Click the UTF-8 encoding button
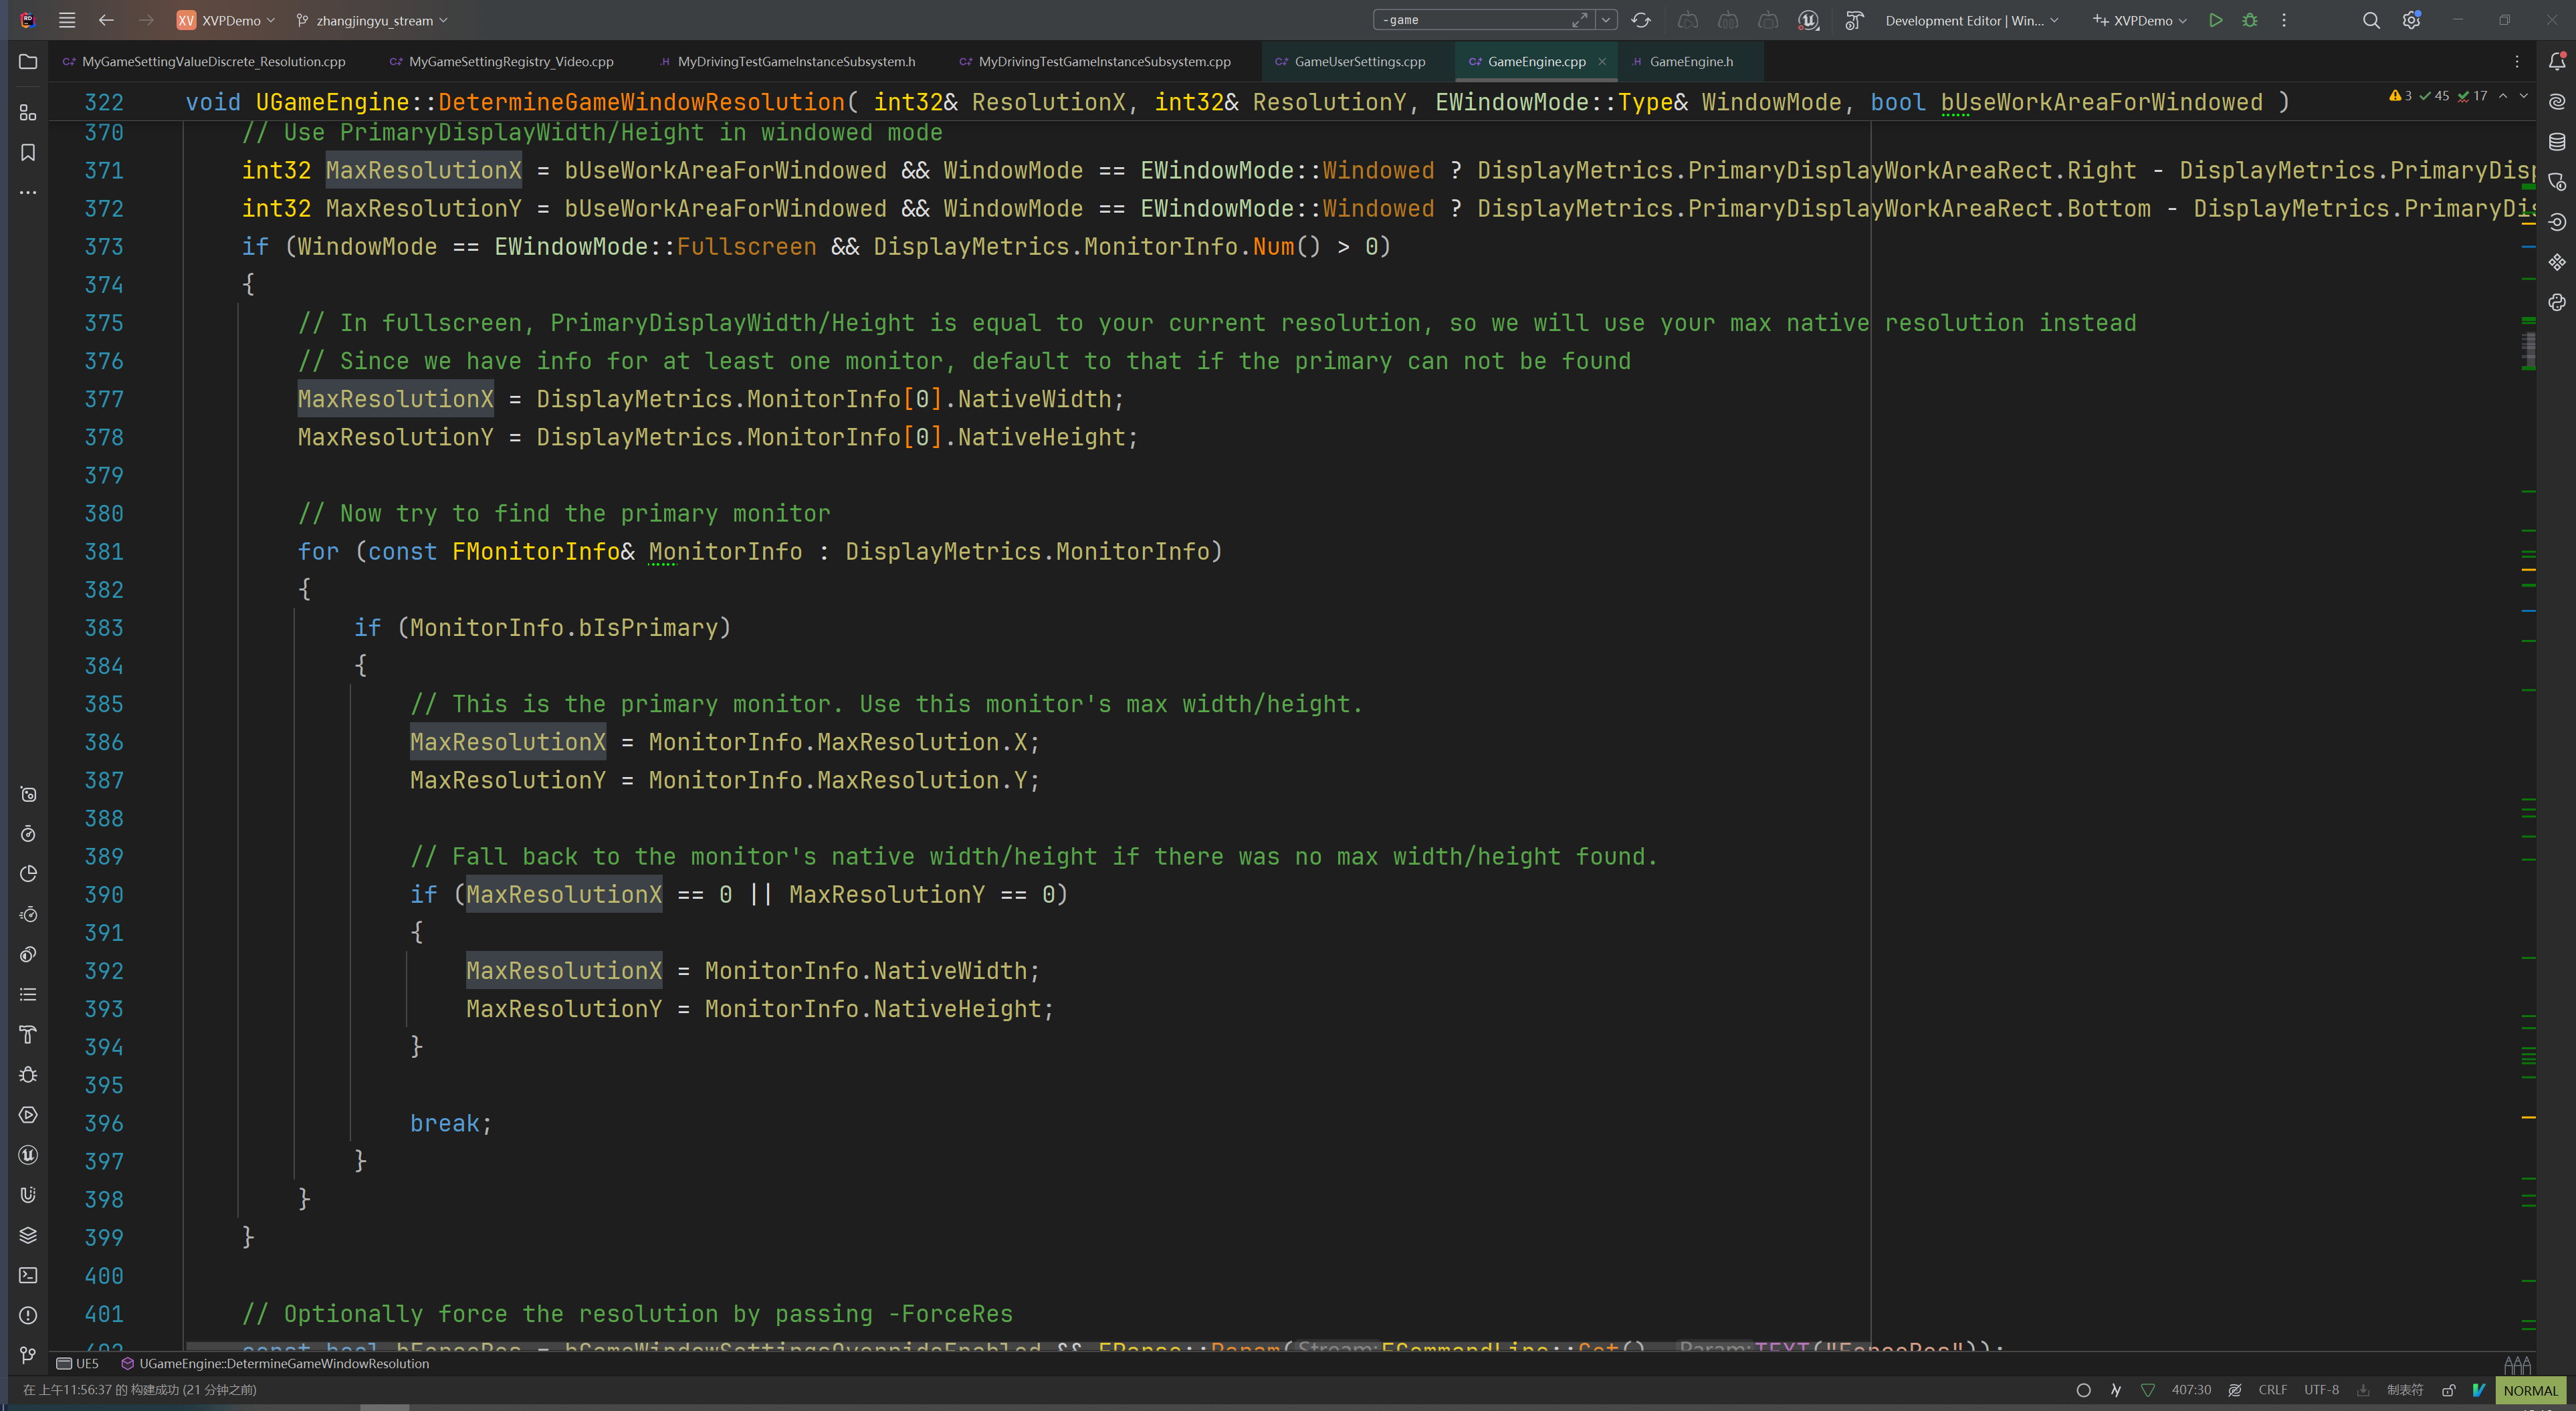 [x=2321, y=1390]
